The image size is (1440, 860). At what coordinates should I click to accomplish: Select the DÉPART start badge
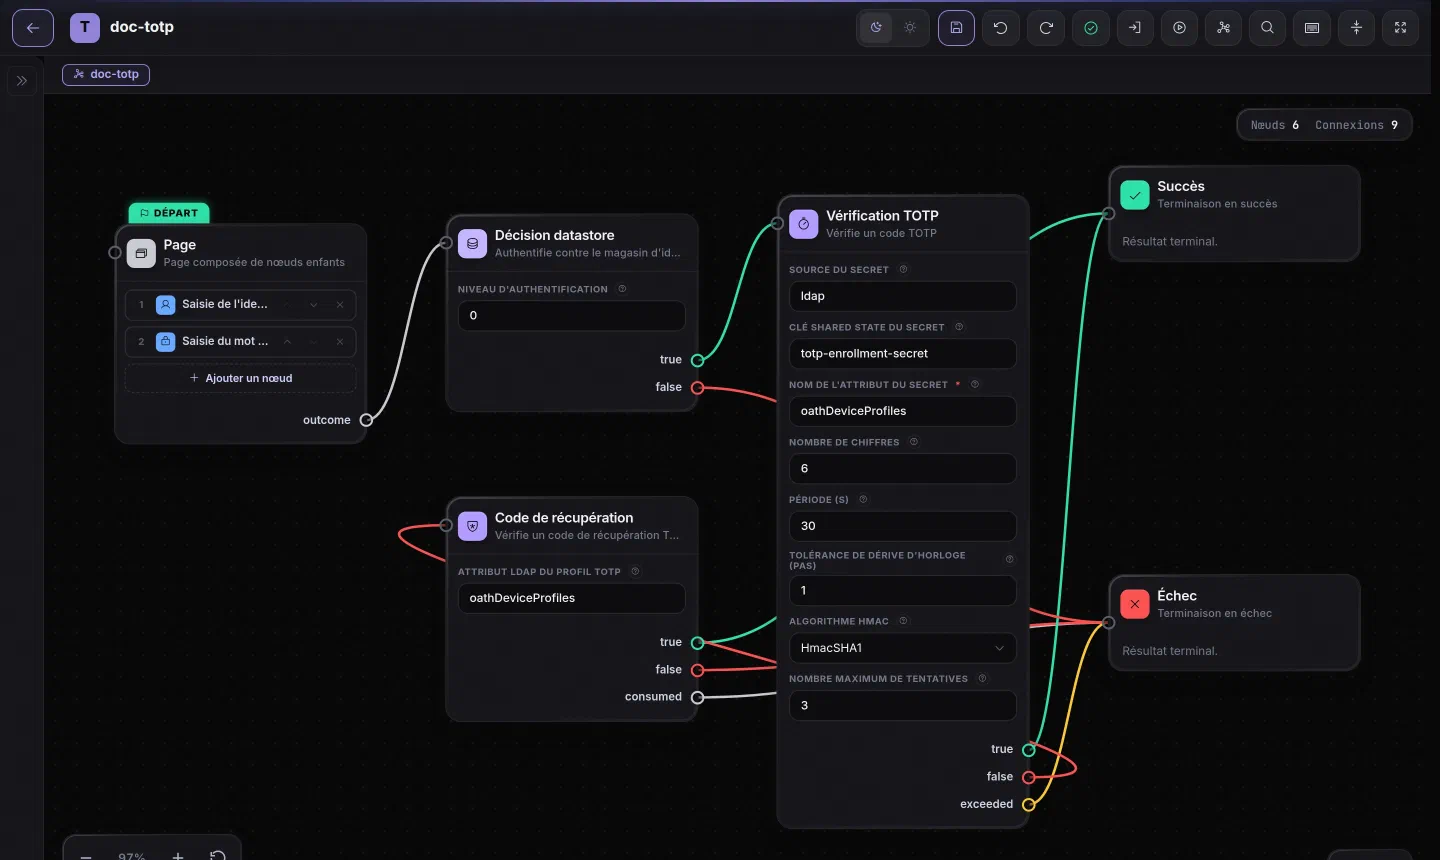(169, 213)
